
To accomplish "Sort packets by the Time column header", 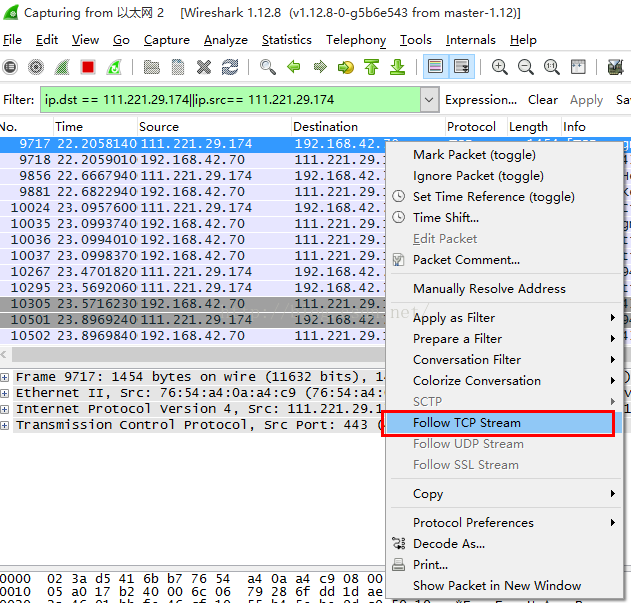I will (x=95, y=127).
